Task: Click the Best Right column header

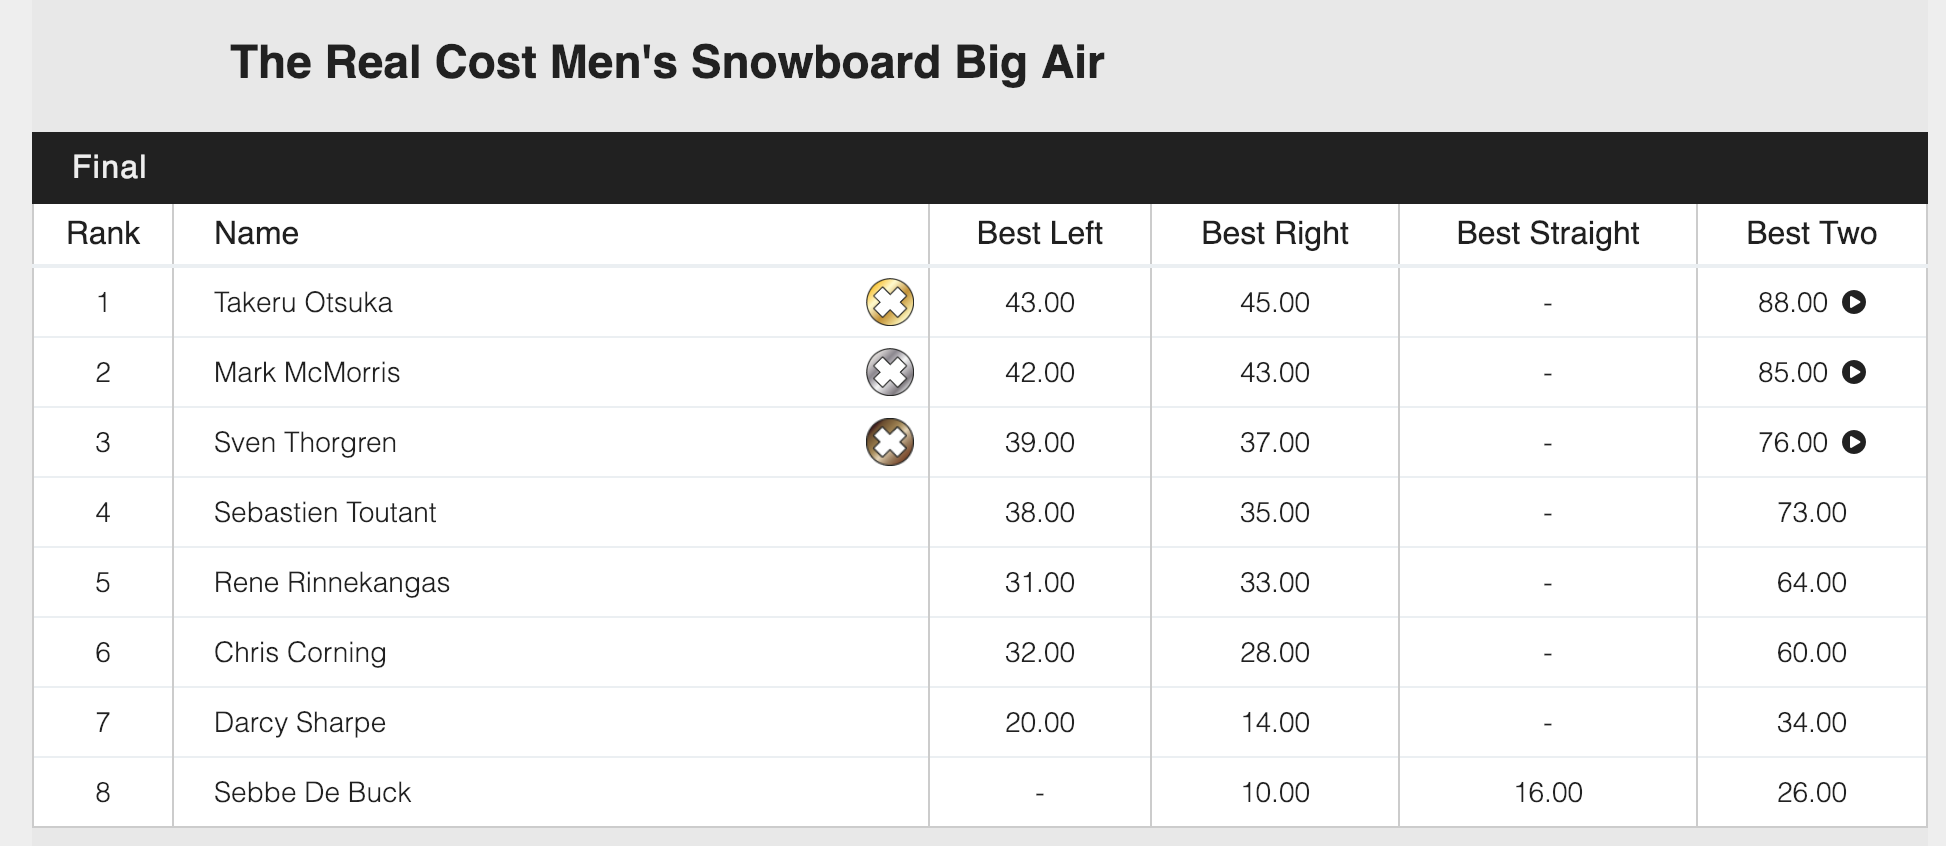Action: pyautogui.click(x=1274, y=233)
